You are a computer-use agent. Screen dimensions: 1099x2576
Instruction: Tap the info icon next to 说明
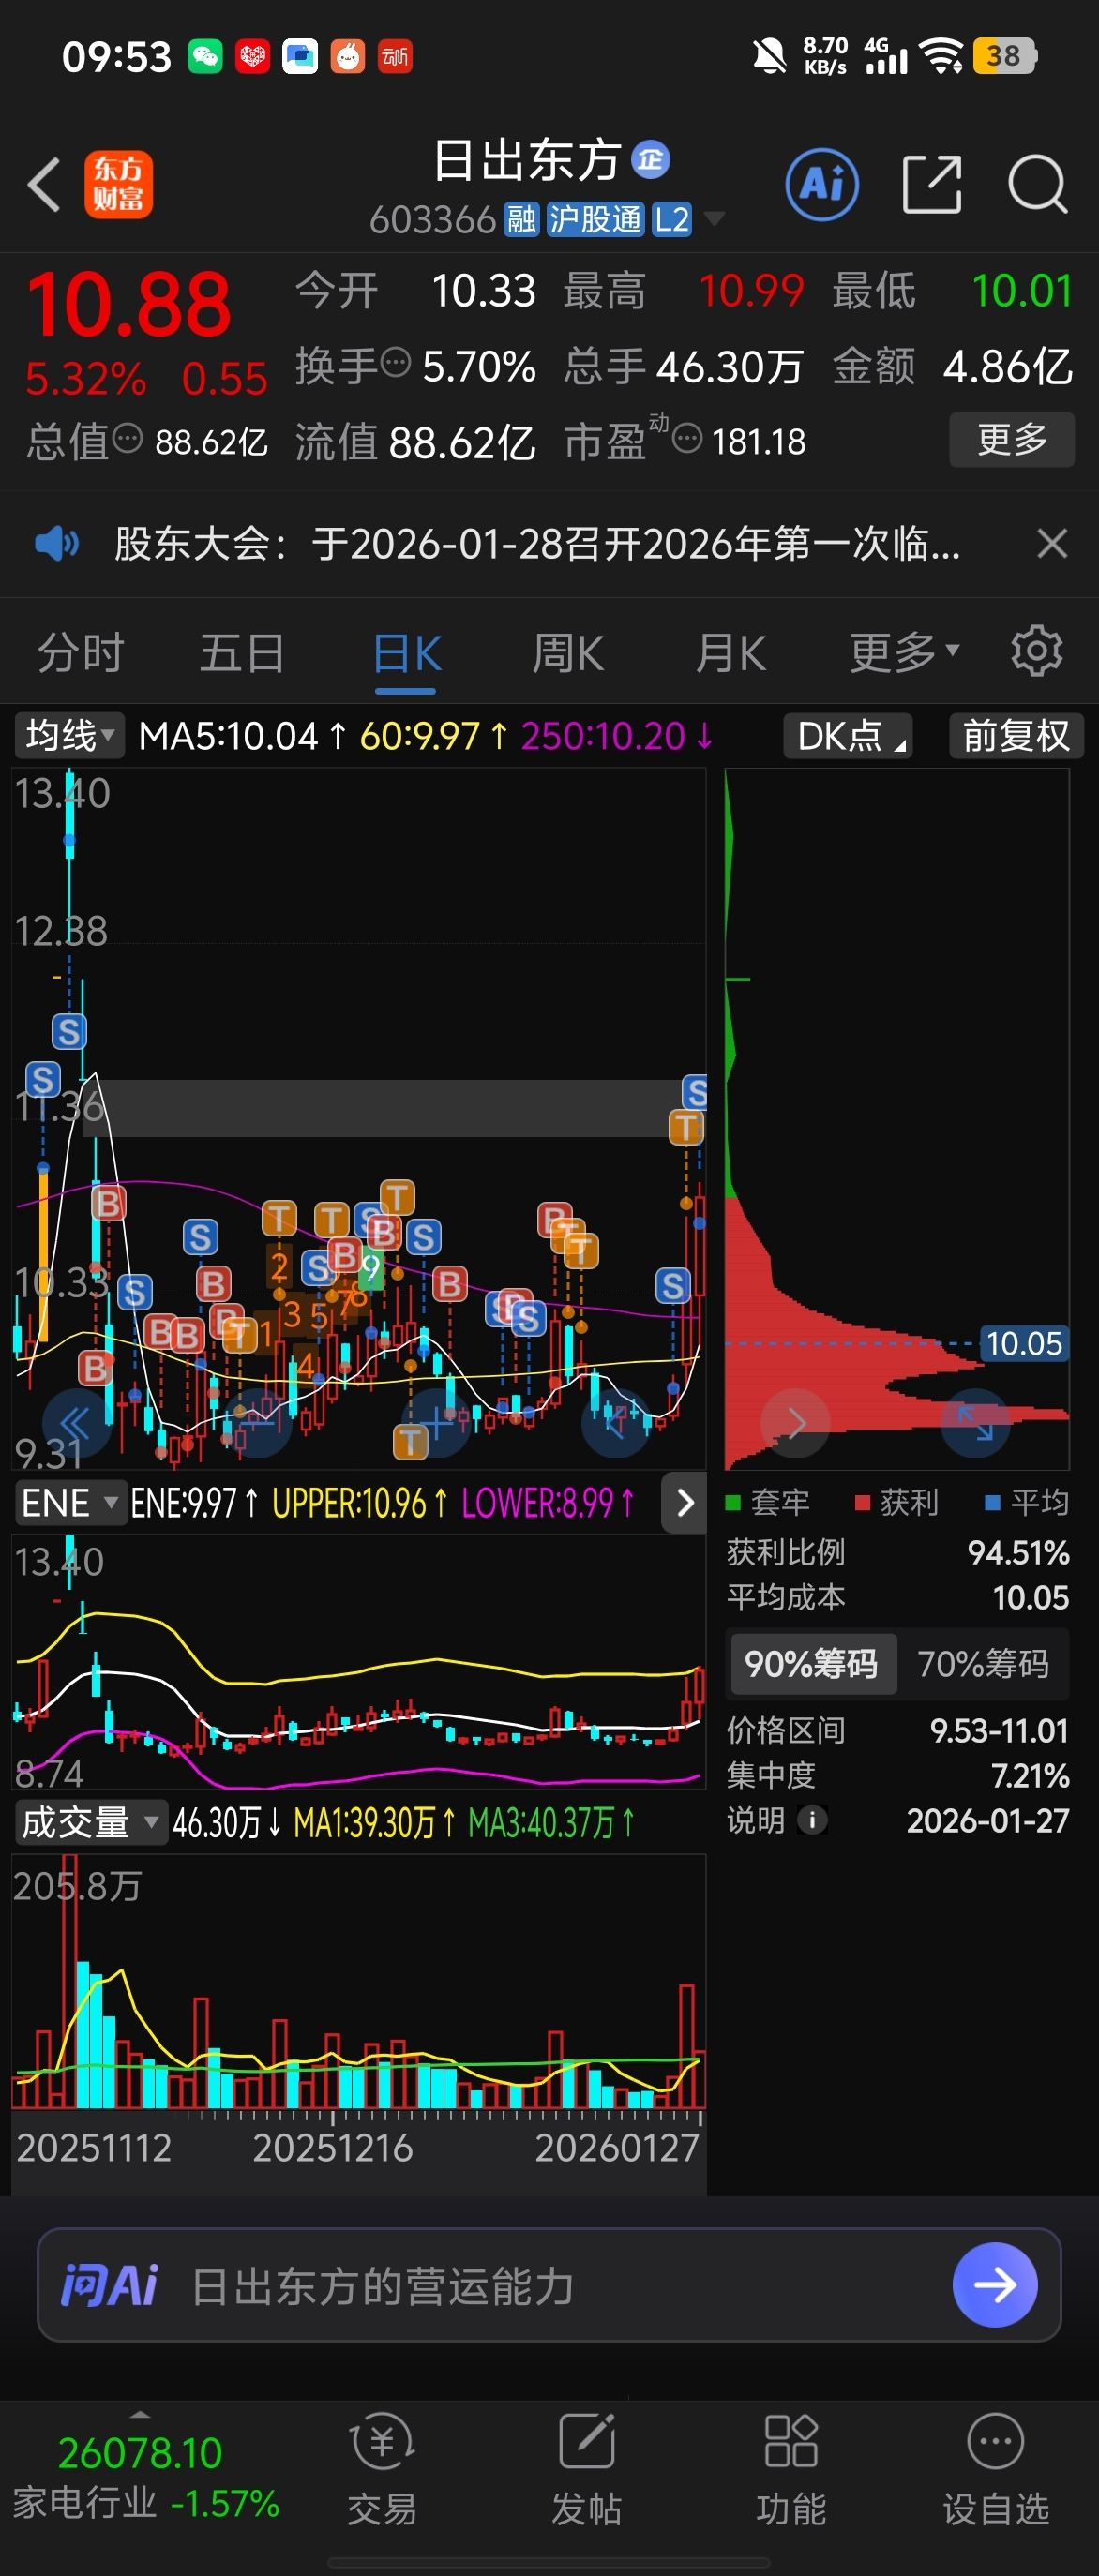812,1820
